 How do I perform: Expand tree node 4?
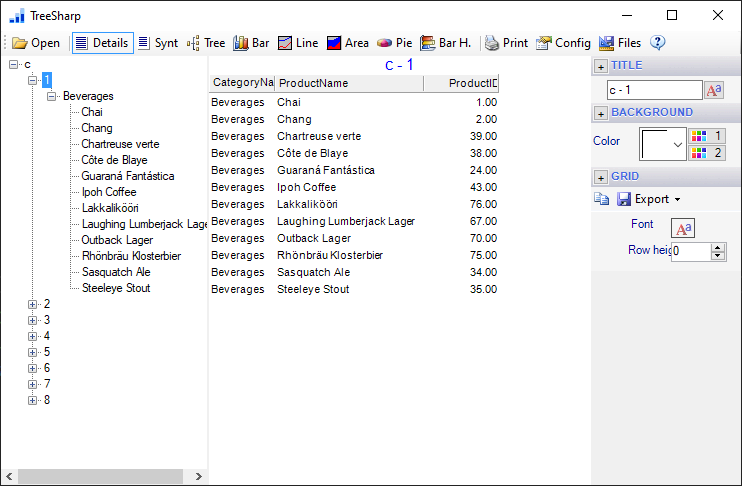pyautogui.click(x=32, y=336)
